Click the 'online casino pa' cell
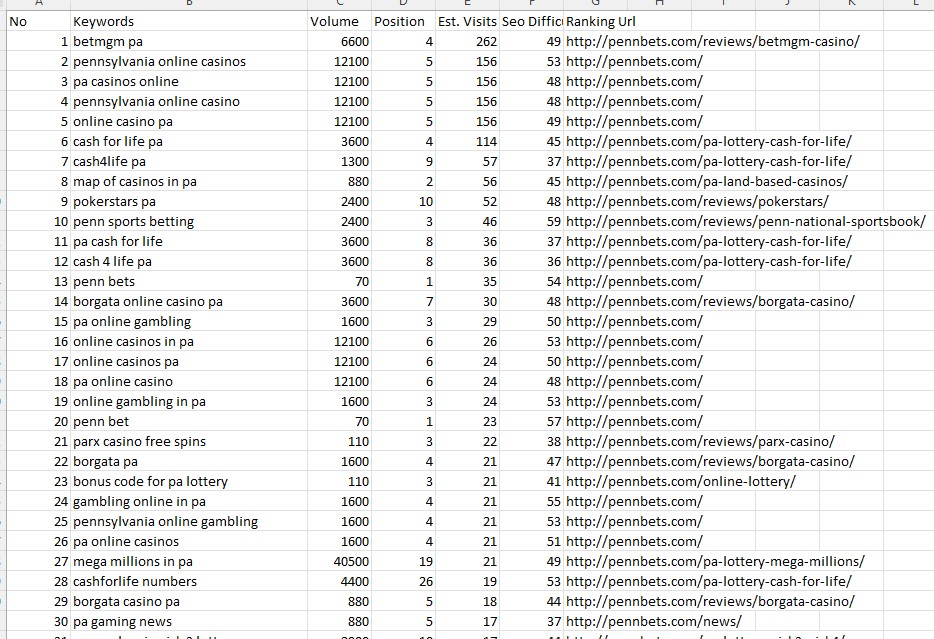 (189, 121)
